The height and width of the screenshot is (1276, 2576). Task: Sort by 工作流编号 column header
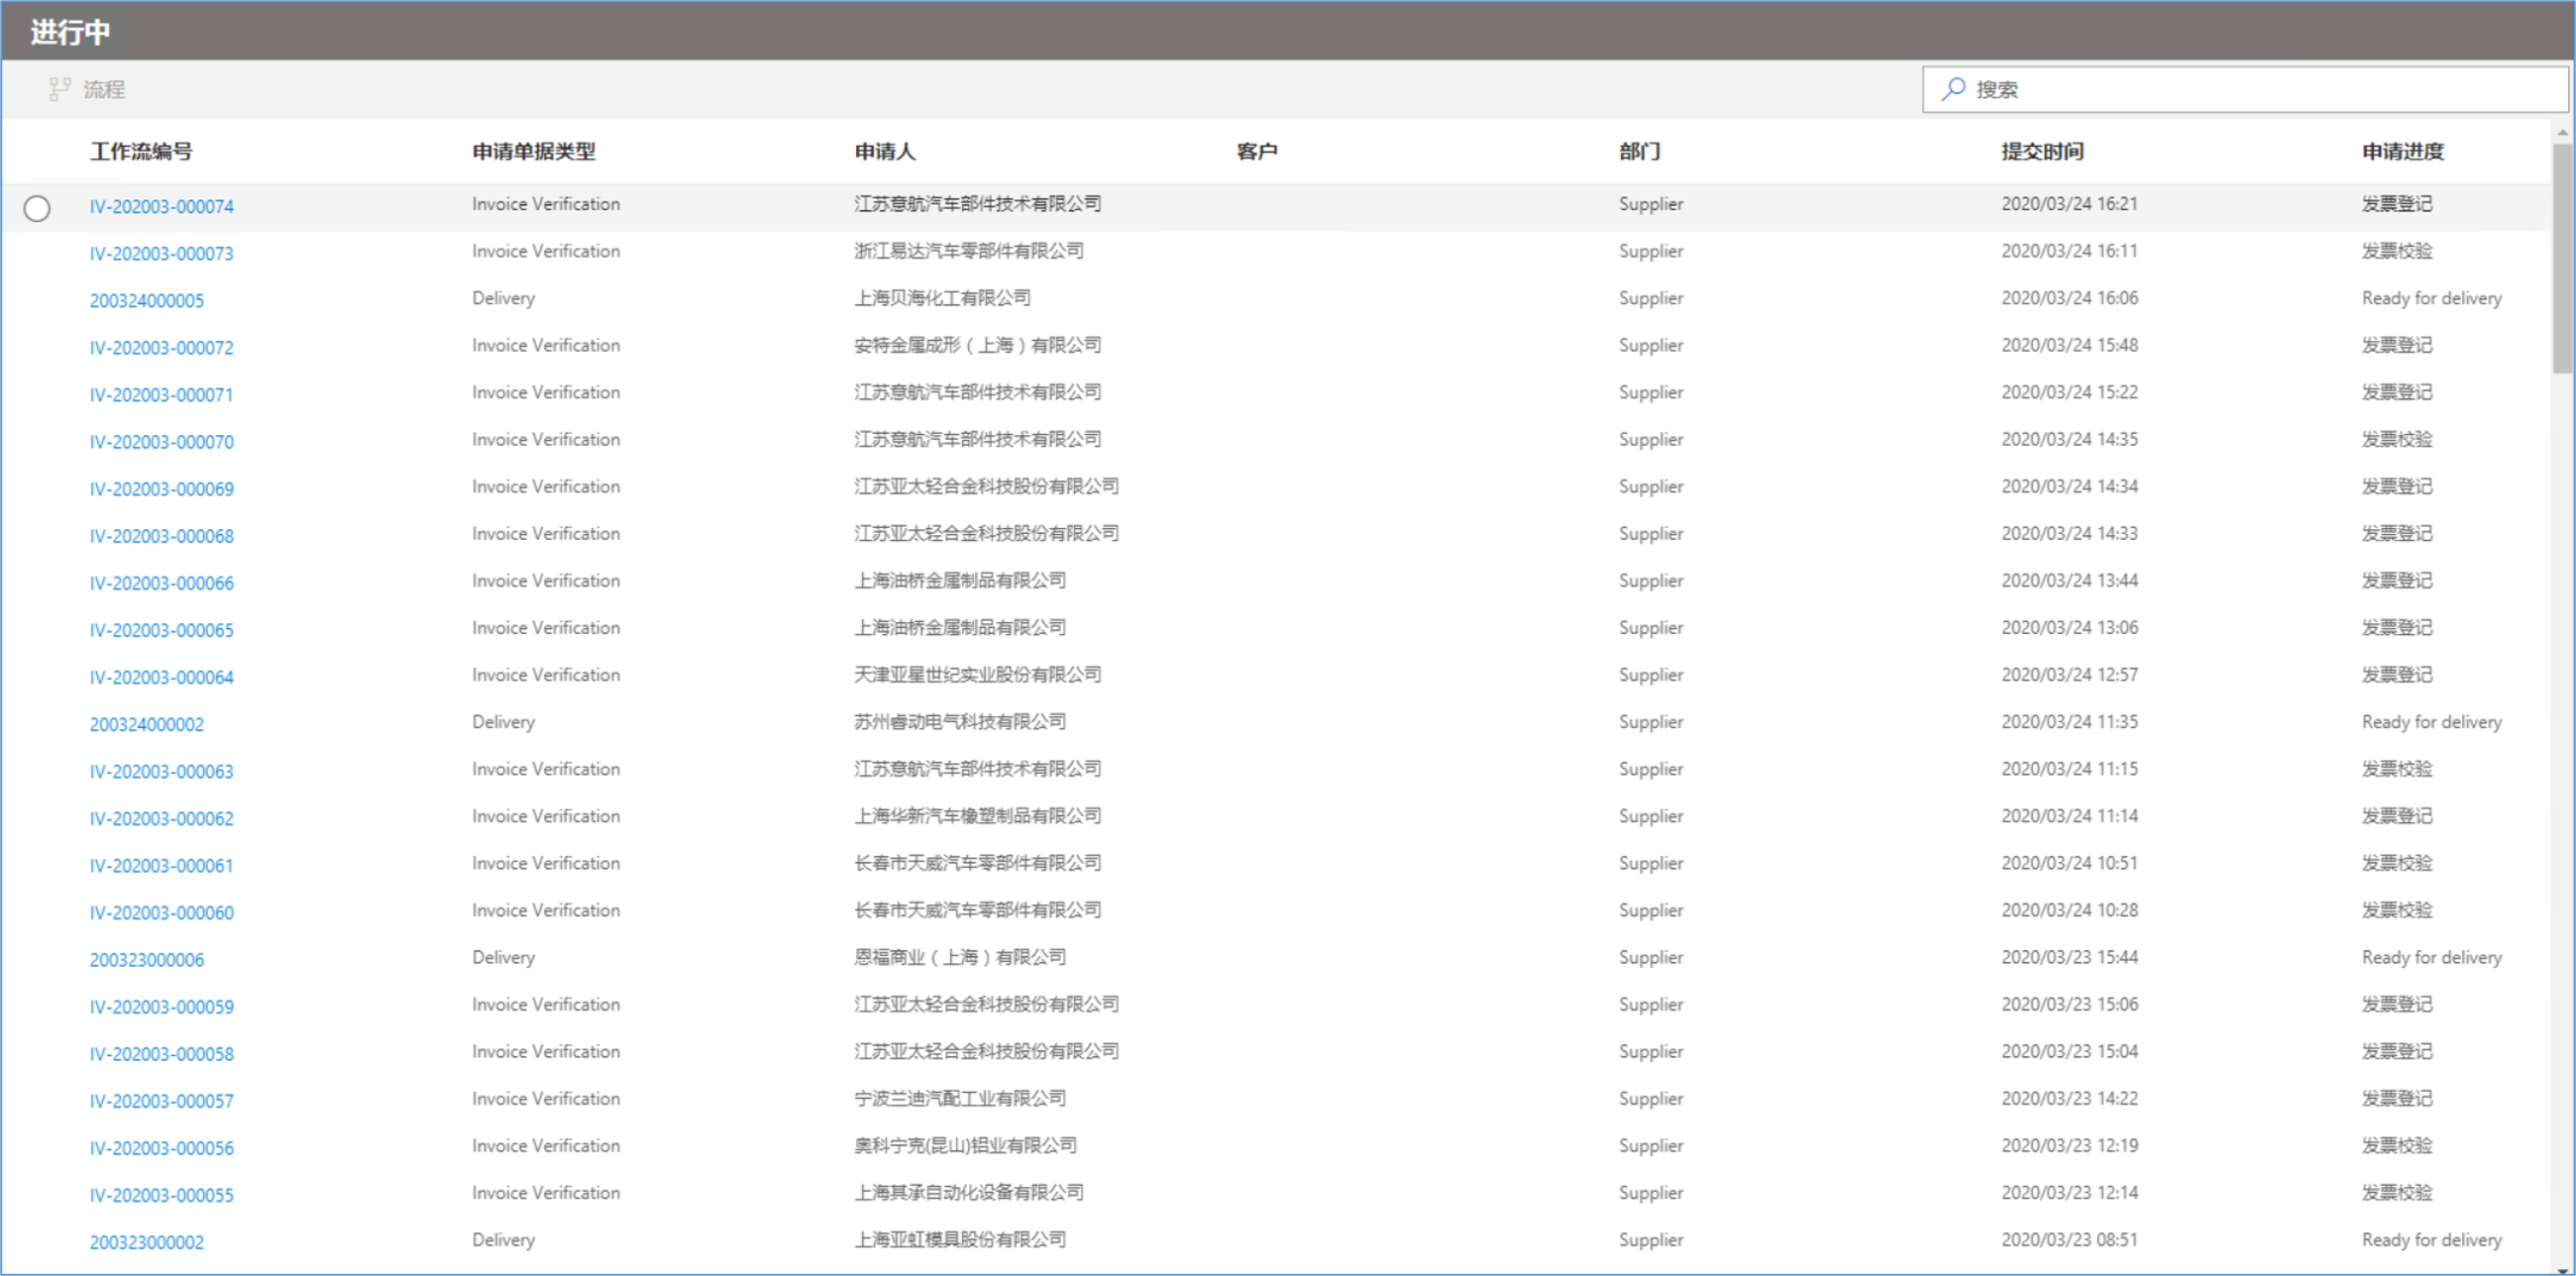point(141,151)
